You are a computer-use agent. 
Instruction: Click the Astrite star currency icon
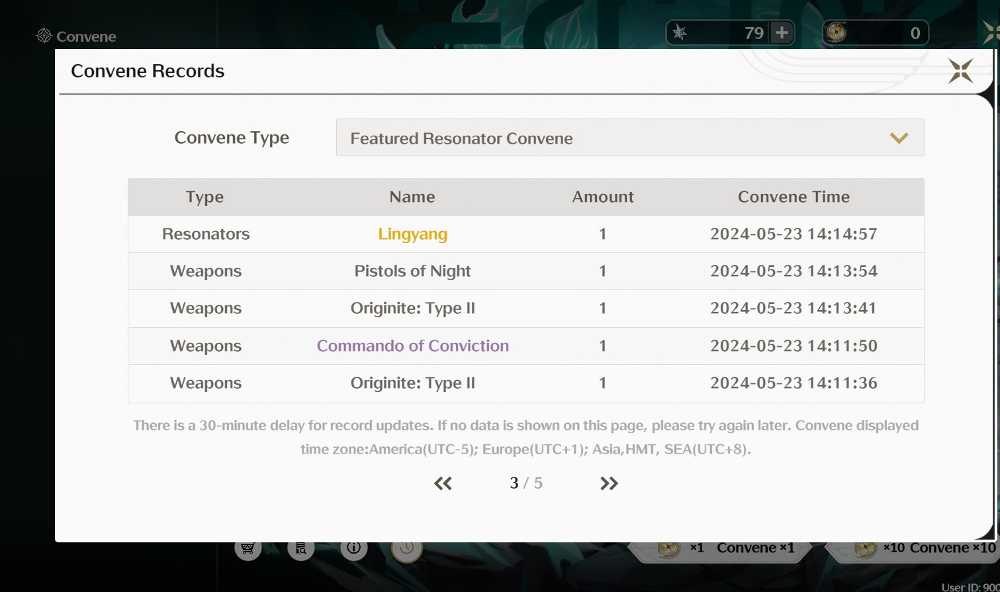(x=680, y=33)
